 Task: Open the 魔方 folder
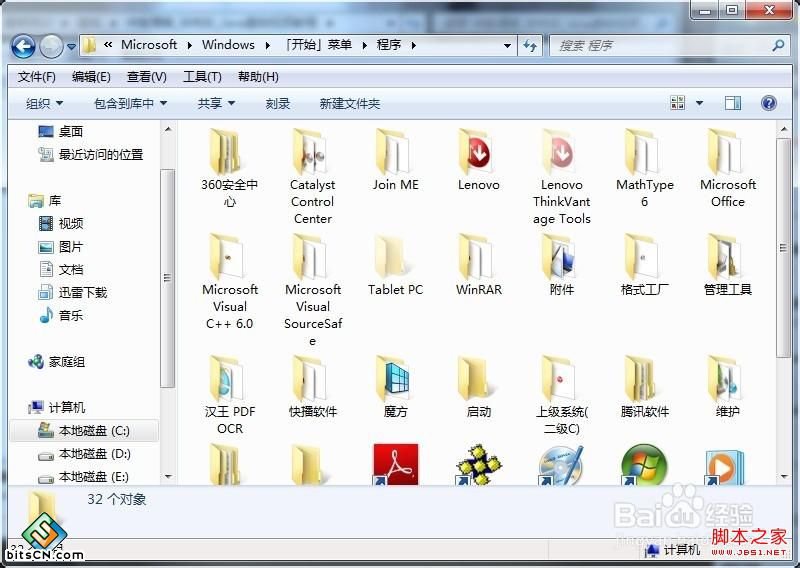[x=395, y=386]
